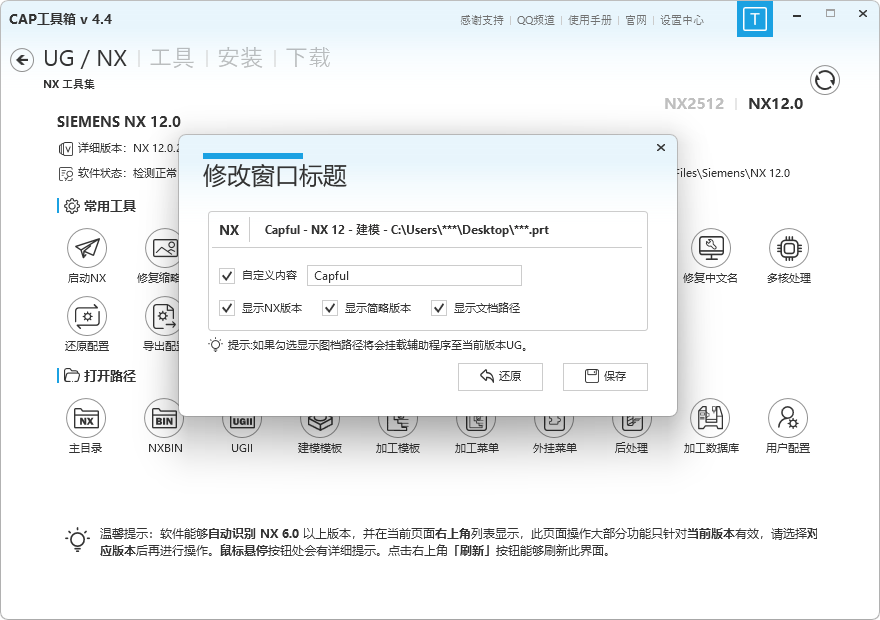
Task: Click inside the Capful text input field
Action: [x=413, y=275]
